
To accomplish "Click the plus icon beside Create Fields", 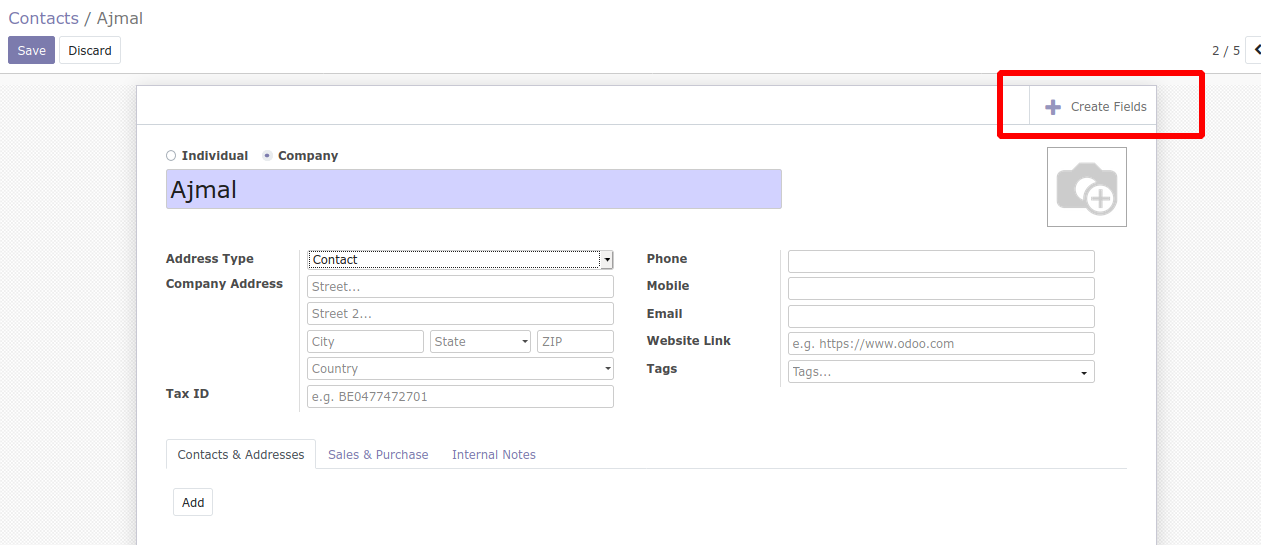I will click(1053, 107).
